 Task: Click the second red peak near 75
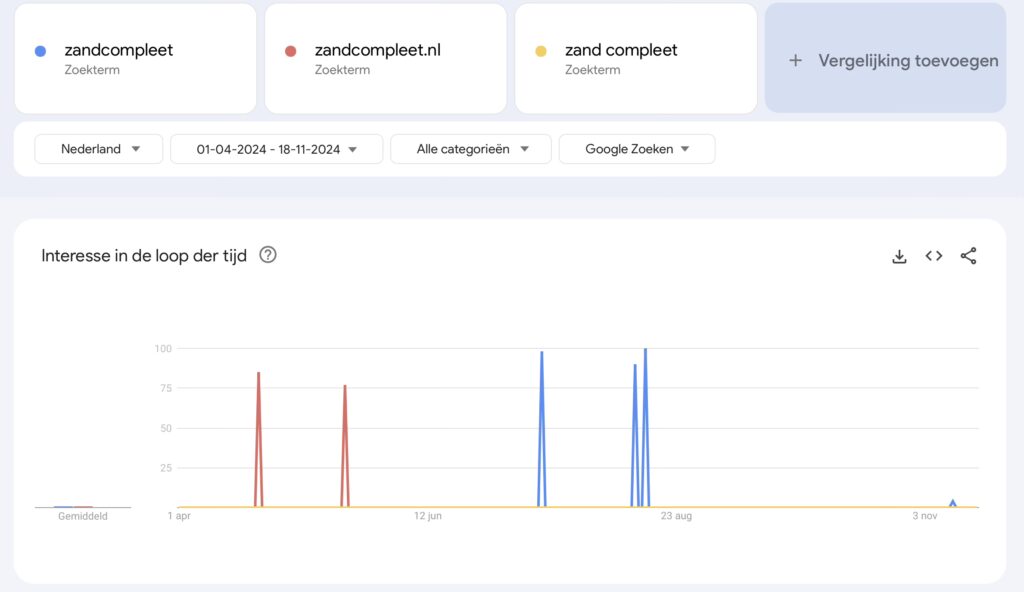click(x=345, y=387)
